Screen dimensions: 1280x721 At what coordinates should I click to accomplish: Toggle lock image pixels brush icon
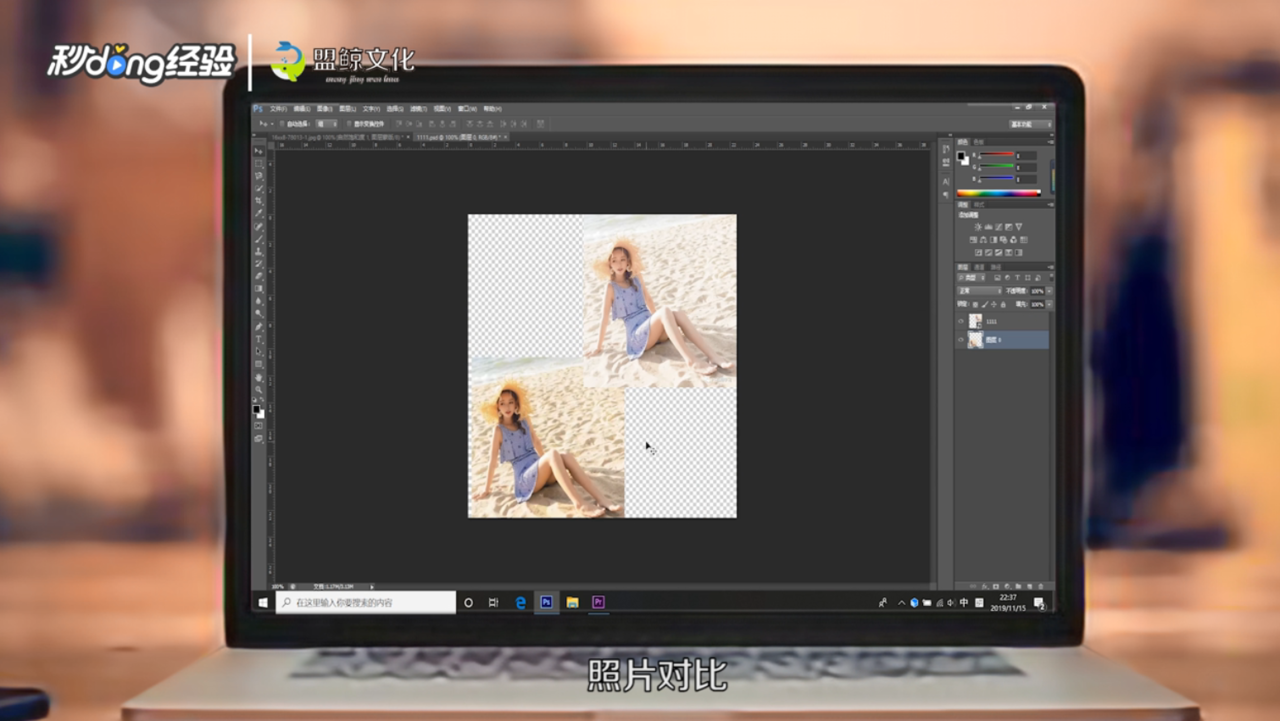[985, 304]
